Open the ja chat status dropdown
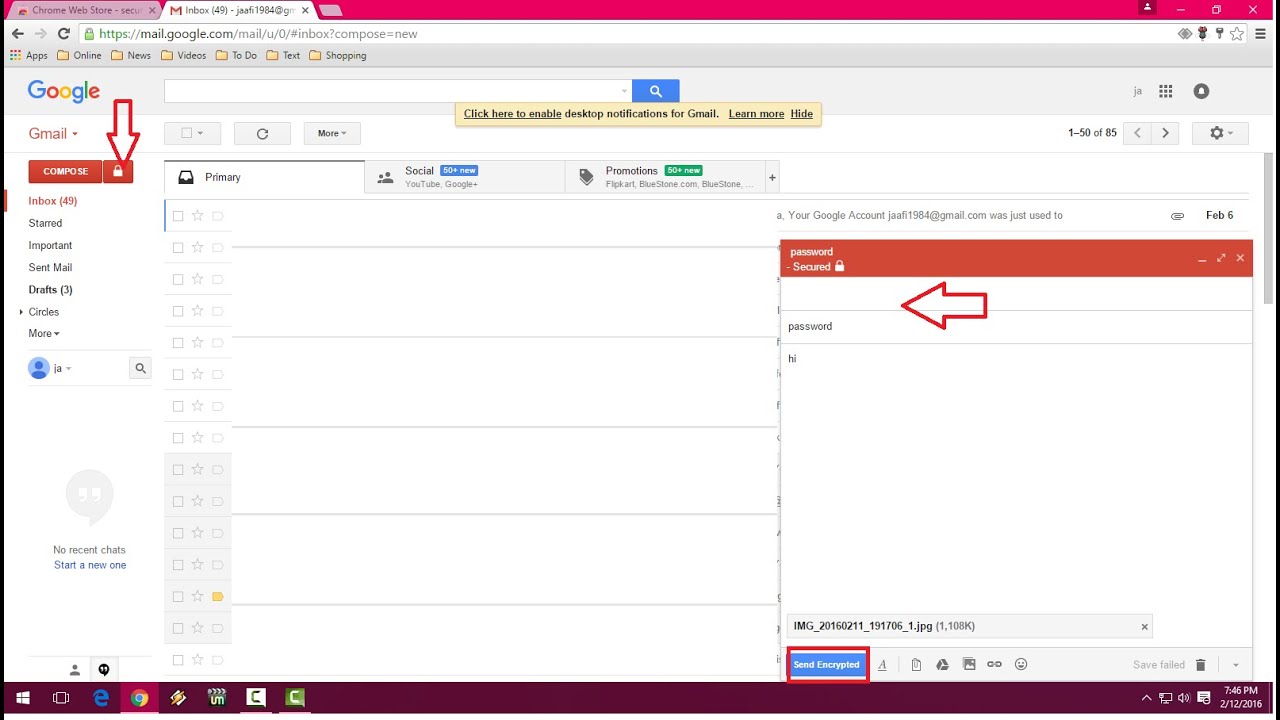This screenshot has height=720, width=1280. pyautogui.click(x=62, y=369)
